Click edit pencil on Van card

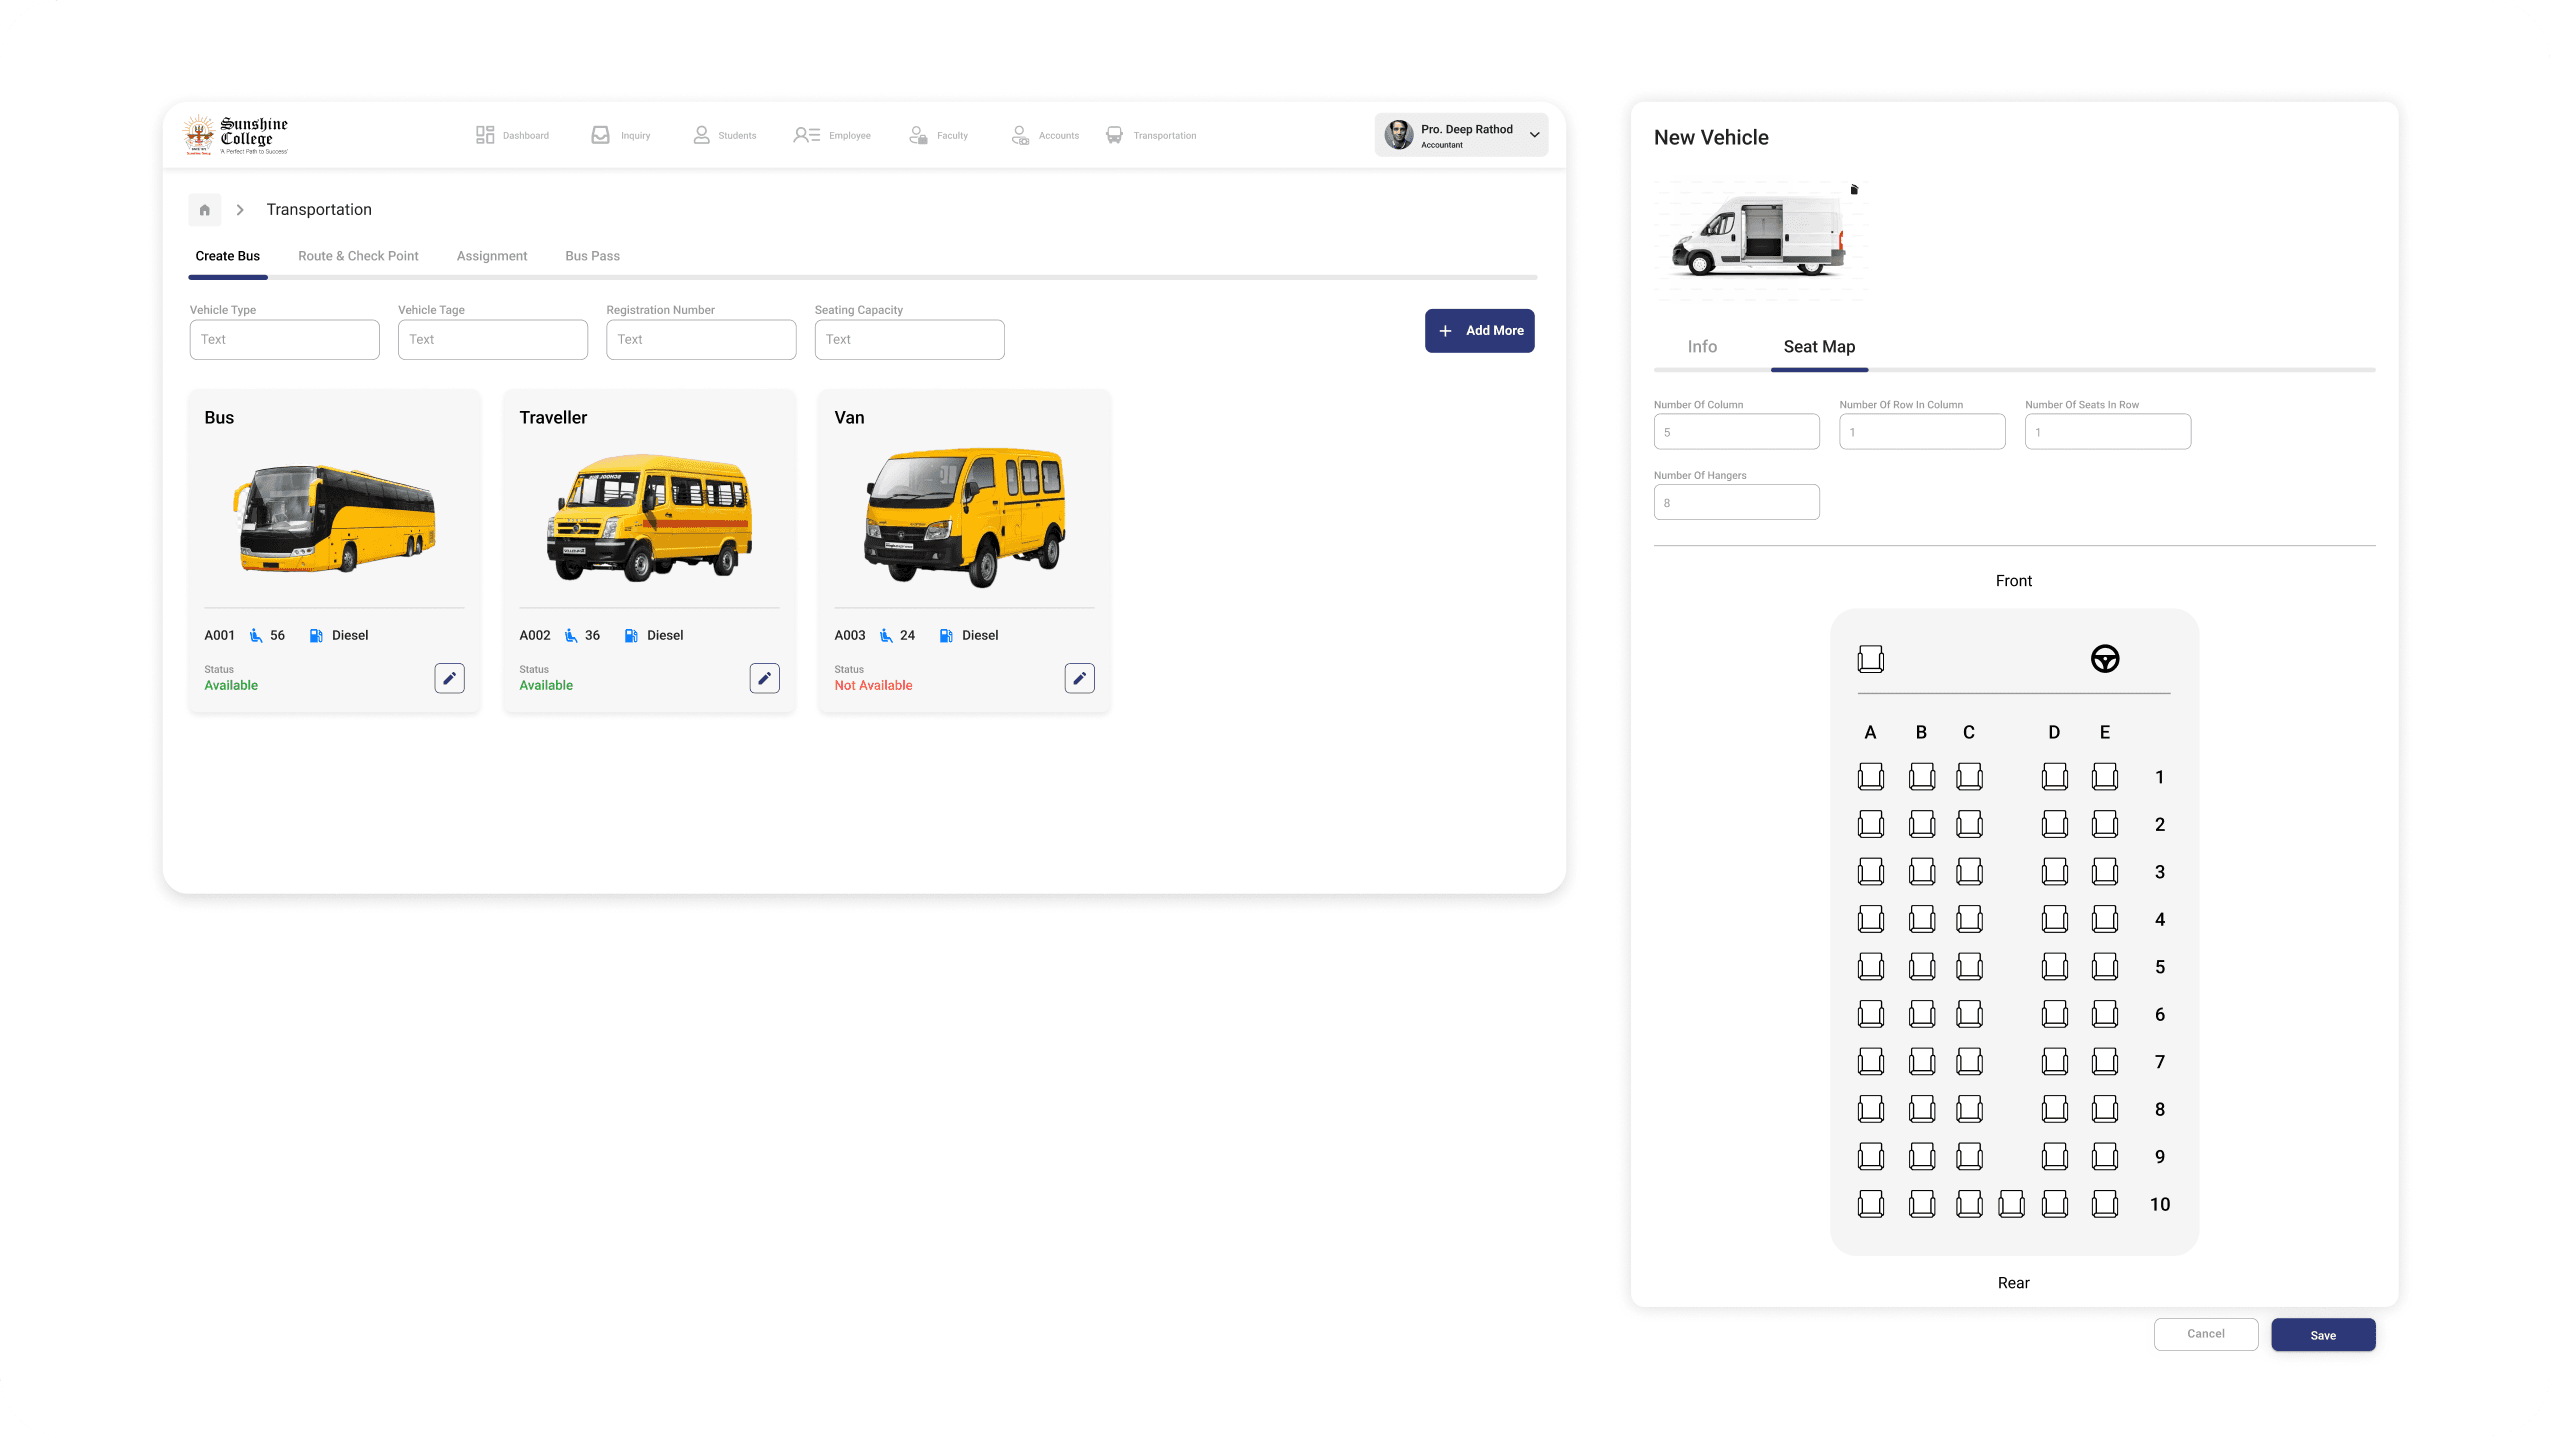tap(1079, 678)
